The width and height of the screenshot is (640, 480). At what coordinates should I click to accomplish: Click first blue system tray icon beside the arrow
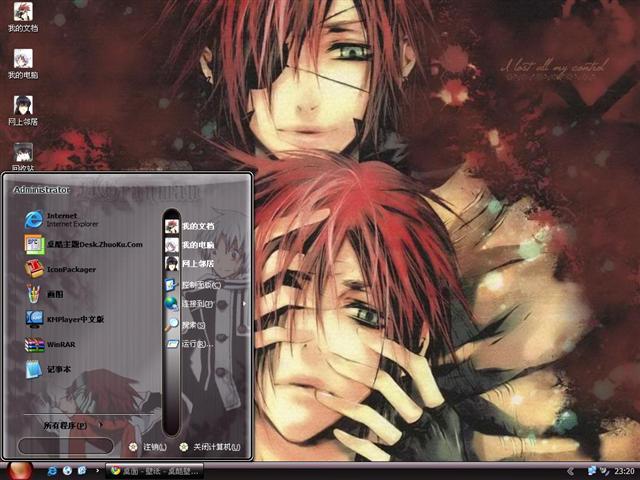(x=592, y=471)
